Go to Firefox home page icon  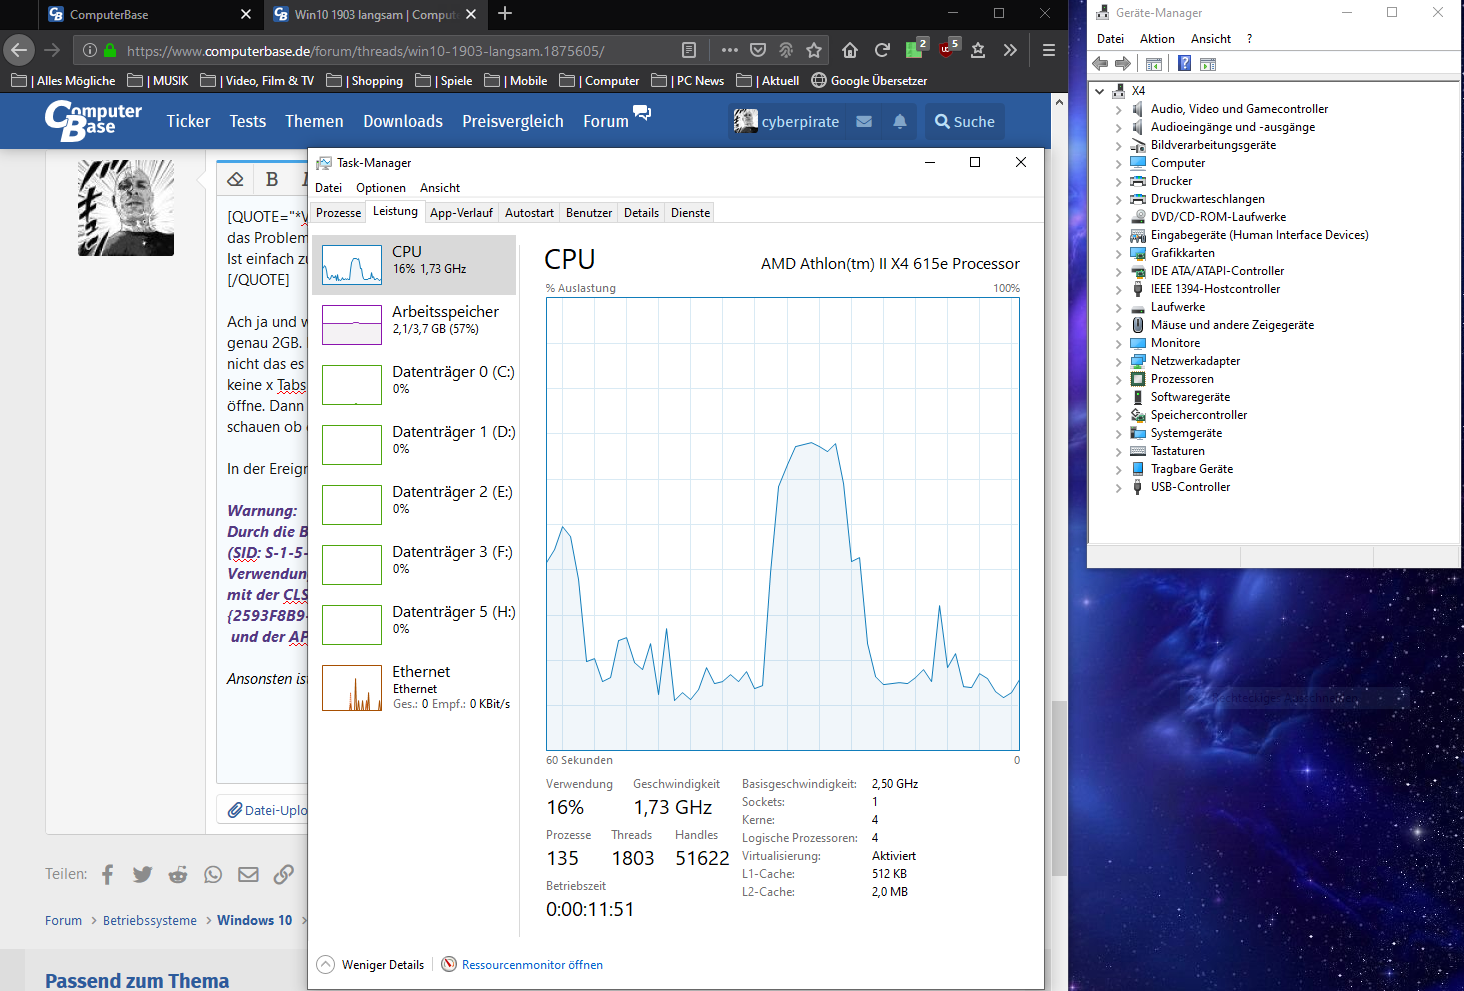click(850, 50)
